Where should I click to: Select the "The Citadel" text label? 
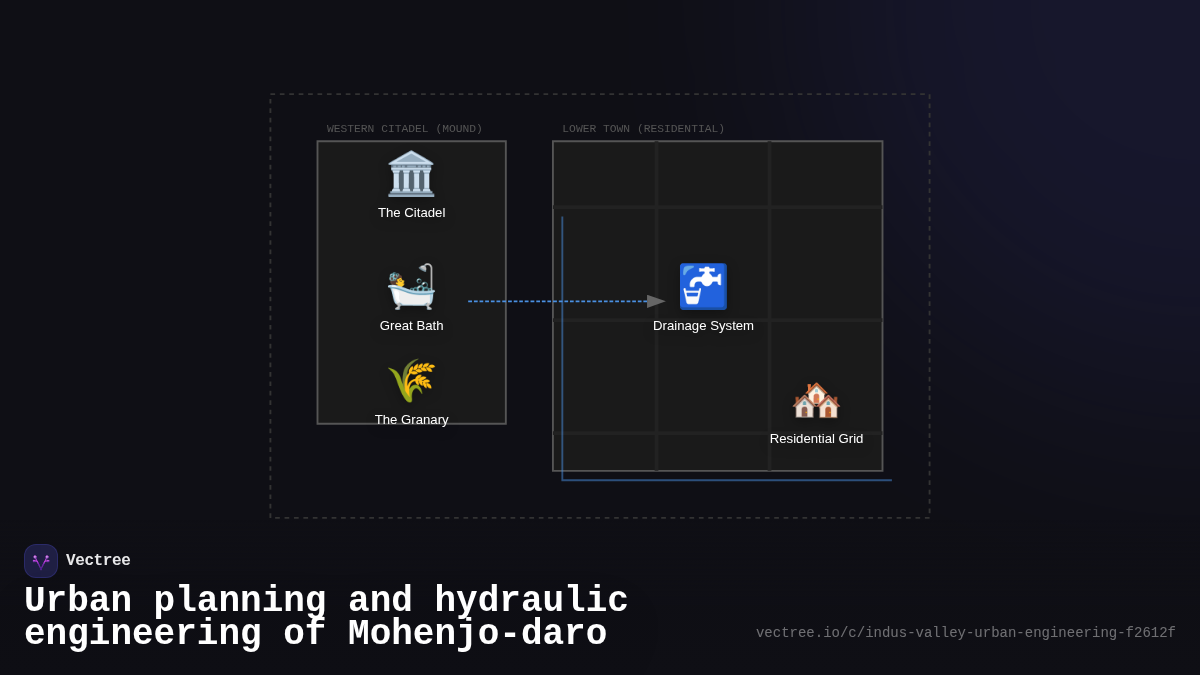(411, 213)
